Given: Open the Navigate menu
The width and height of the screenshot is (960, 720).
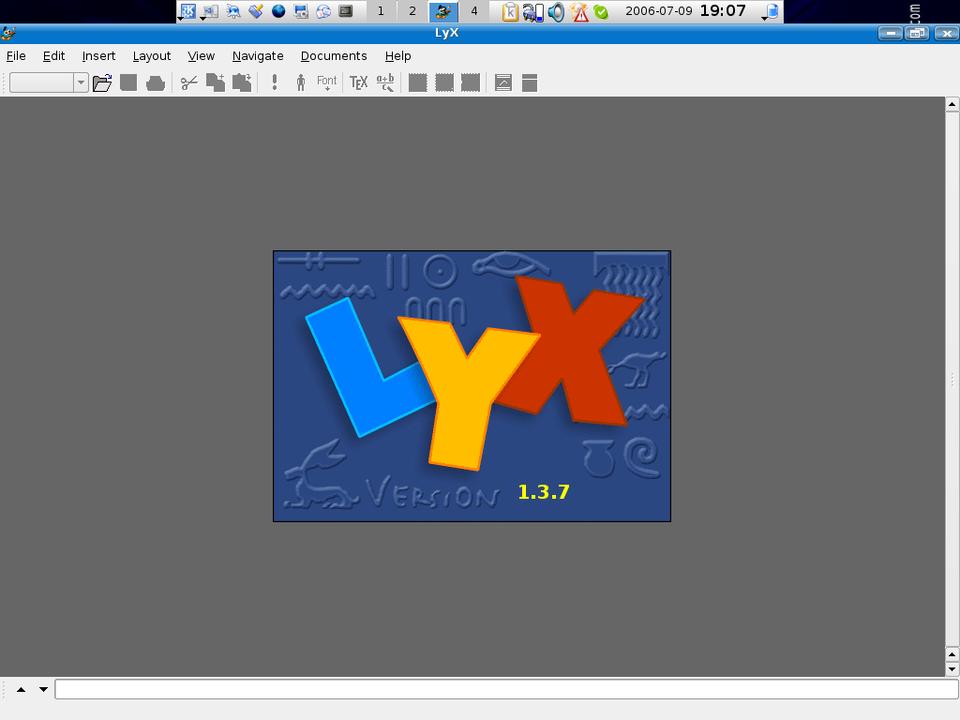Looking at the screenshot, I should (257, 56).
